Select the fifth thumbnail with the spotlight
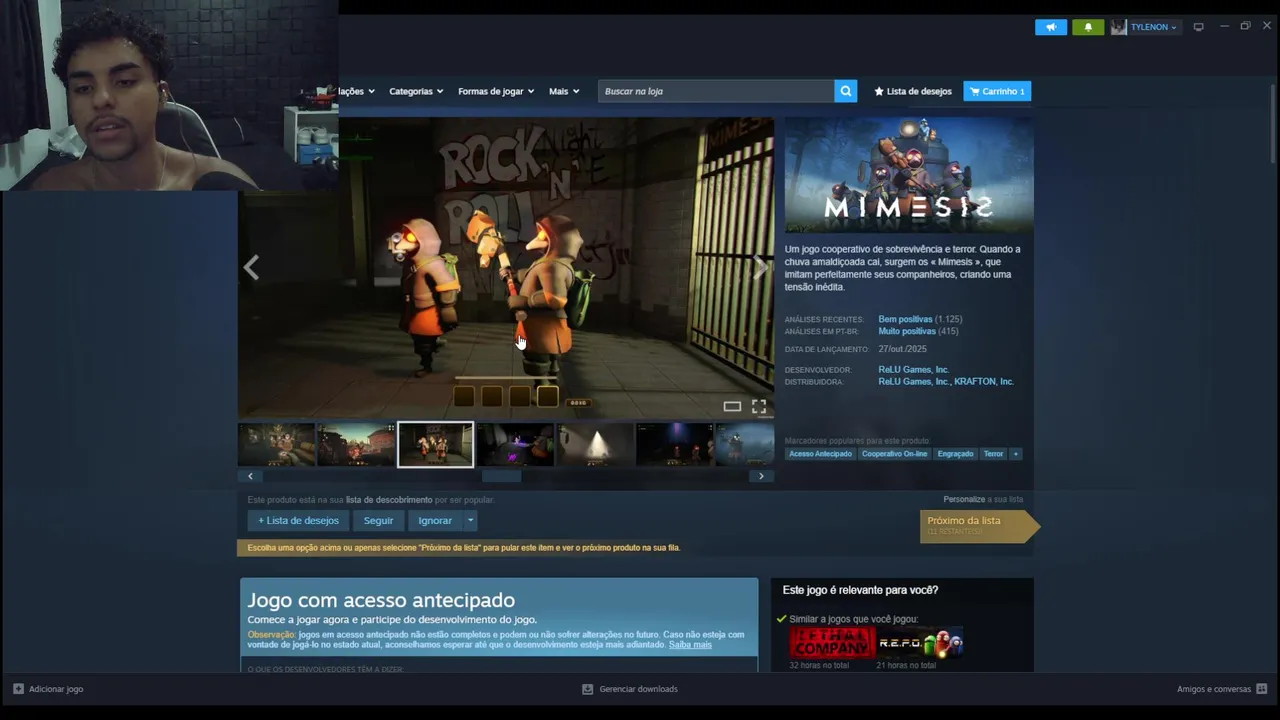This screenshot has width=1280, height=720. click(595, 445)
